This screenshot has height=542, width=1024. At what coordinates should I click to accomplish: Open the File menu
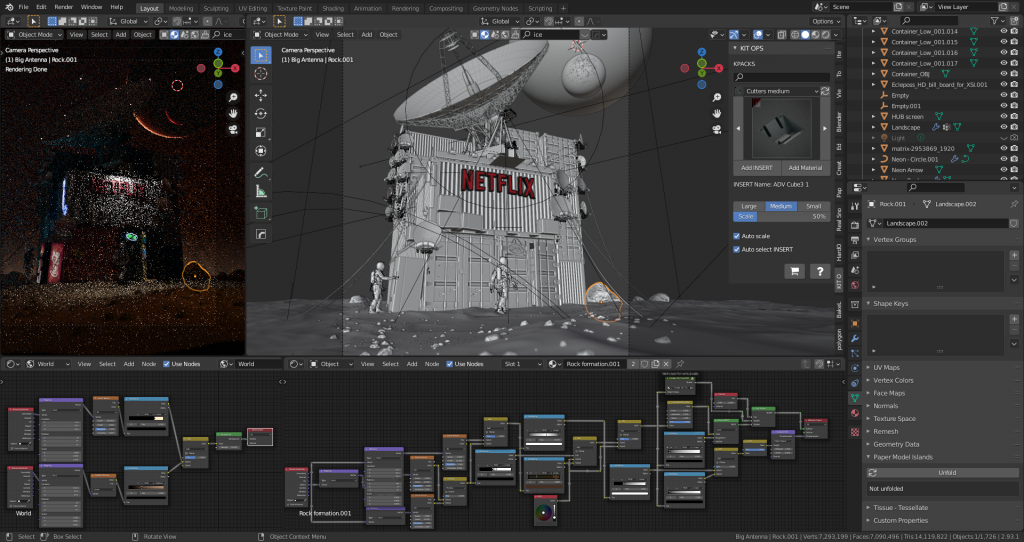tap(24, 7)
